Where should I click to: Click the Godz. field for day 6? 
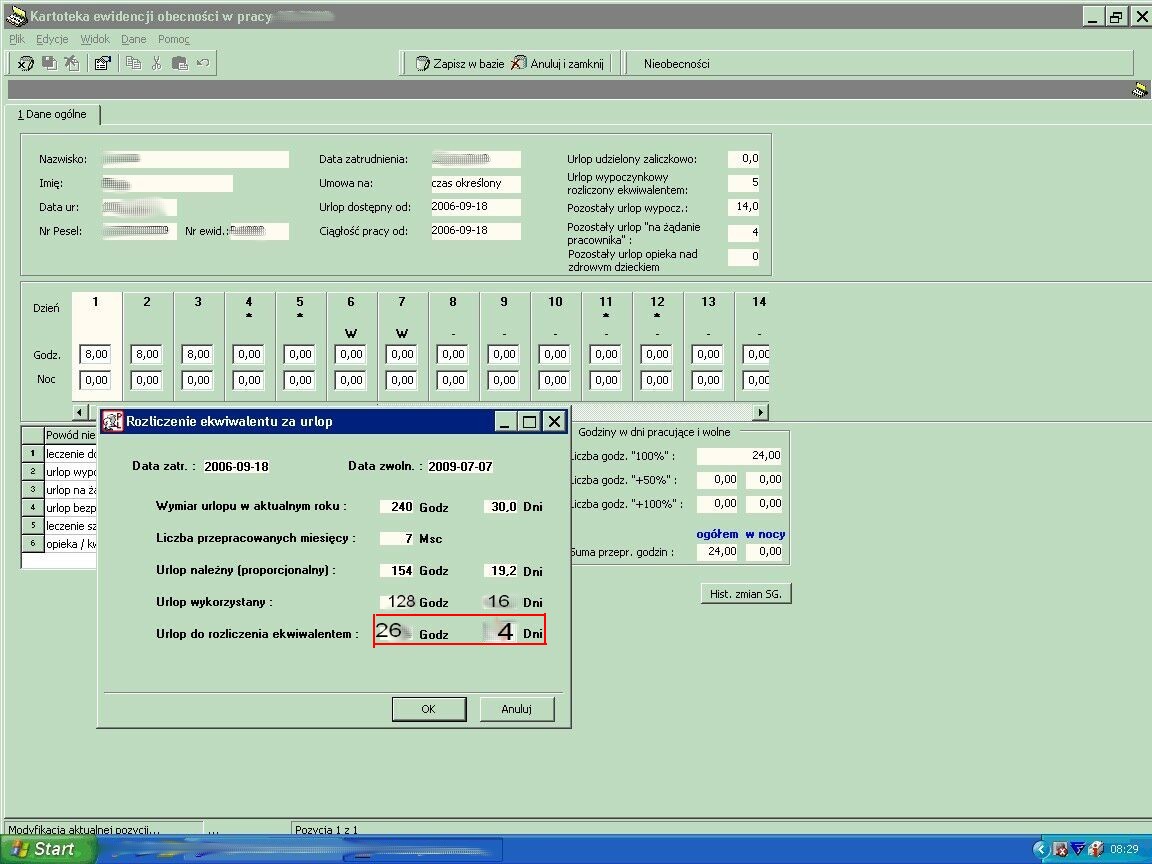point(351,354)
